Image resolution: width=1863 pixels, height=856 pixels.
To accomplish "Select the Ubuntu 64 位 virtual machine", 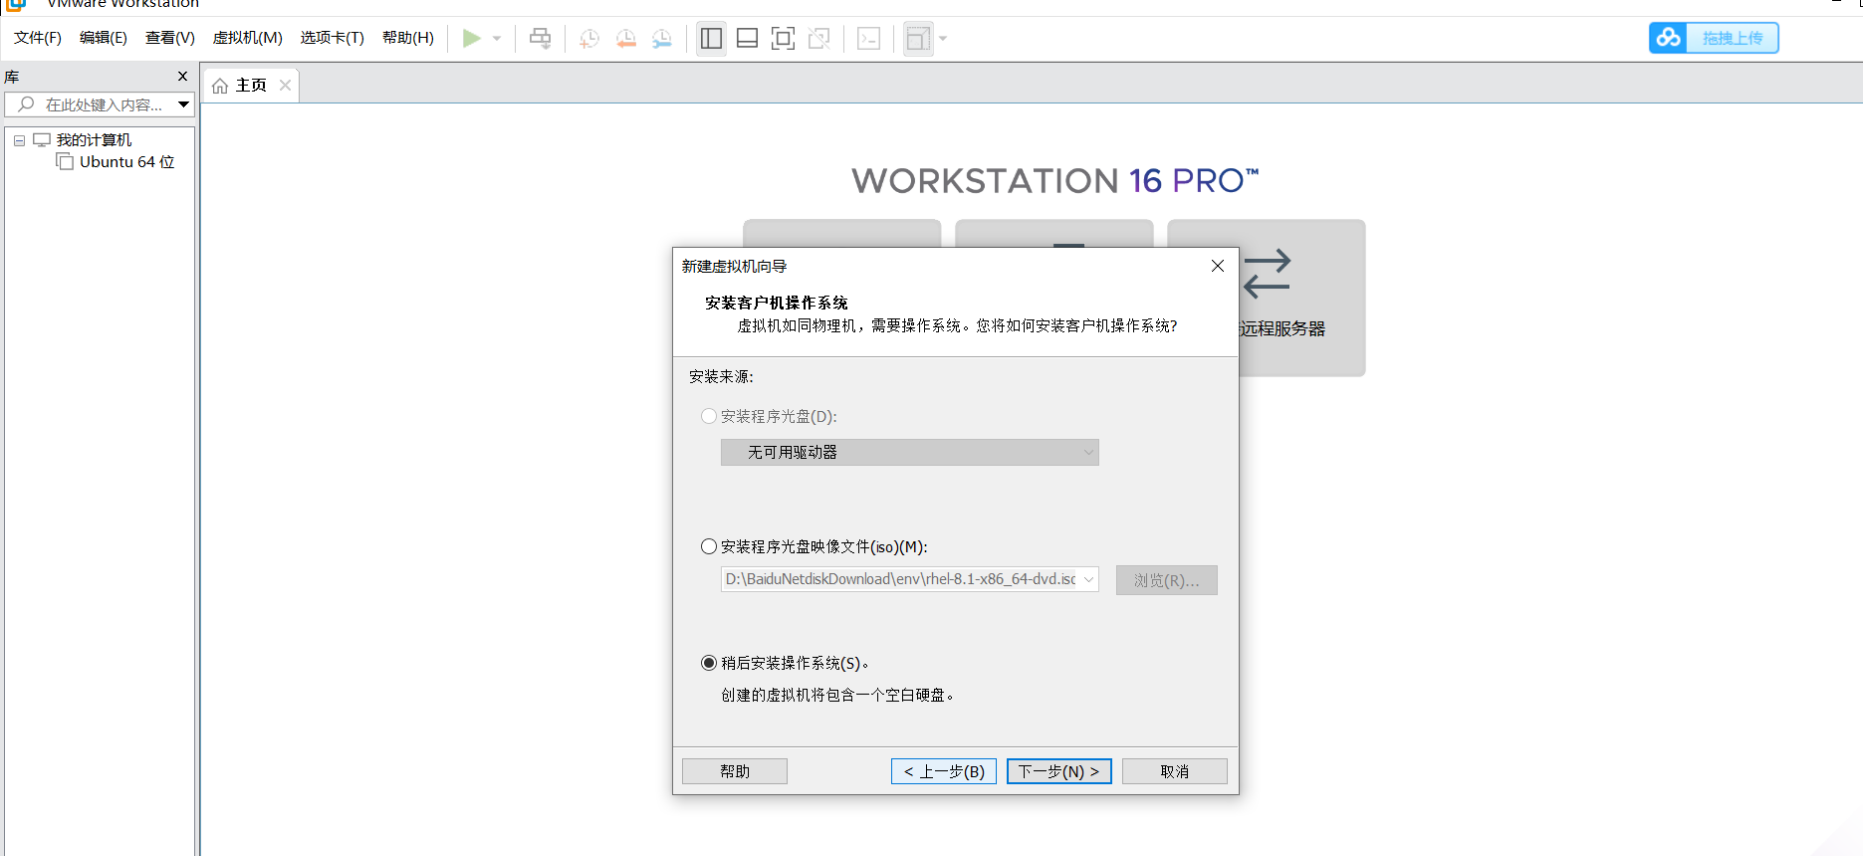I will (127, 162).
